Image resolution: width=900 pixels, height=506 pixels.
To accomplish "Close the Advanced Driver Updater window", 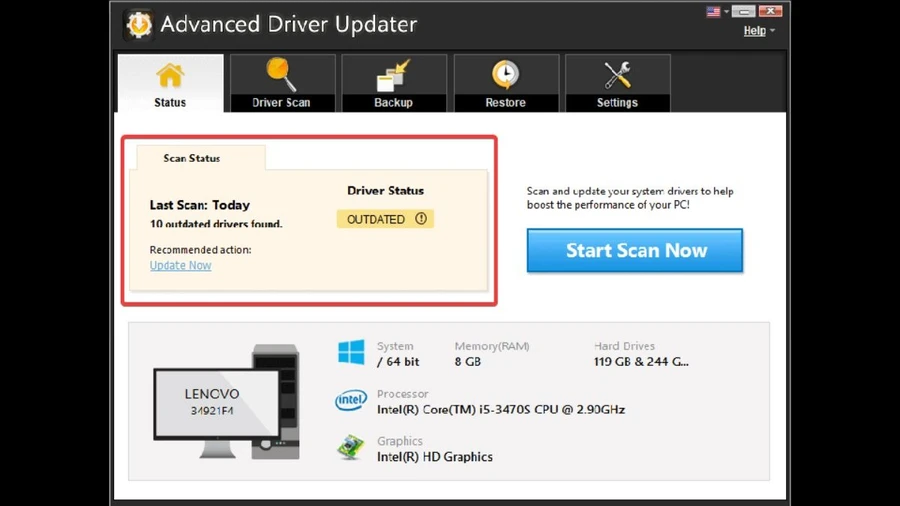I will [x=770, y=11].
